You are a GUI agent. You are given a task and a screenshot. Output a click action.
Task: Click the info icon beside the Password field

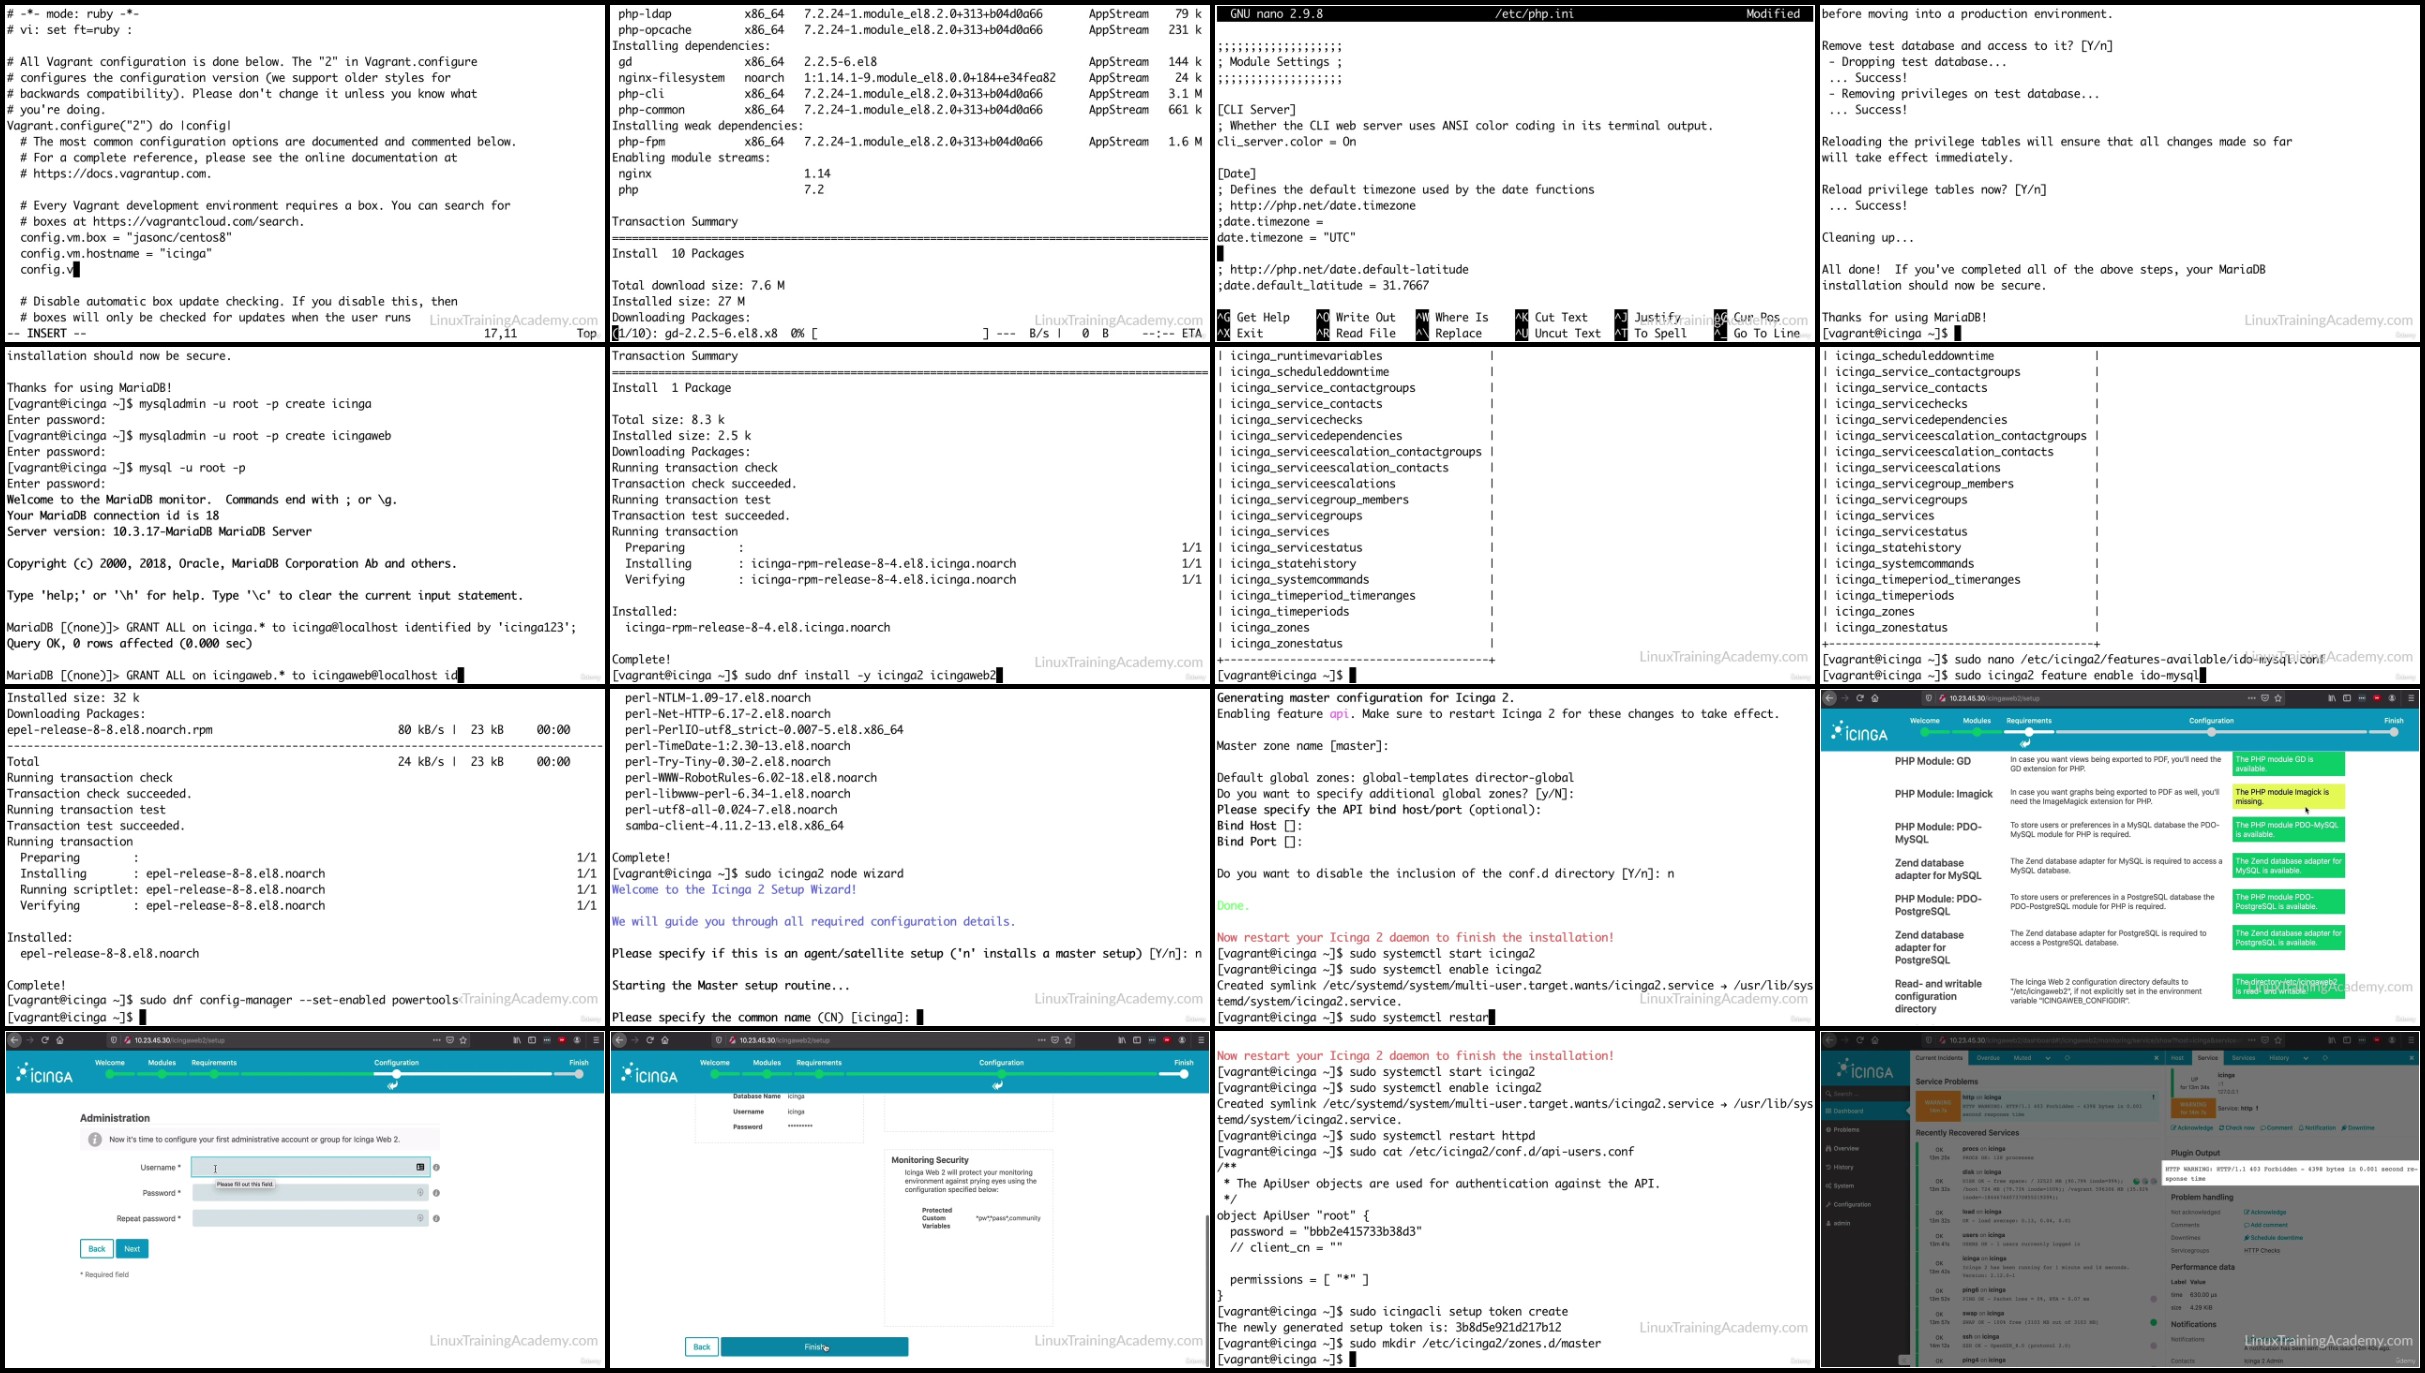436,1192
